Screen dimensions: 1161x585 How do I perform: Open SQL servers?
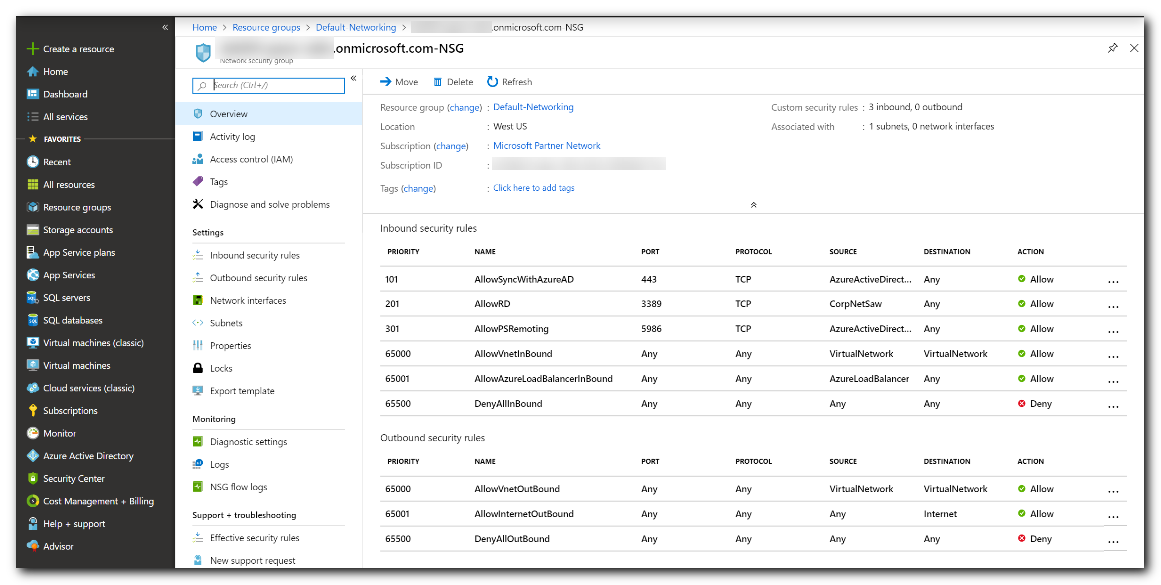tap(67, 298)
